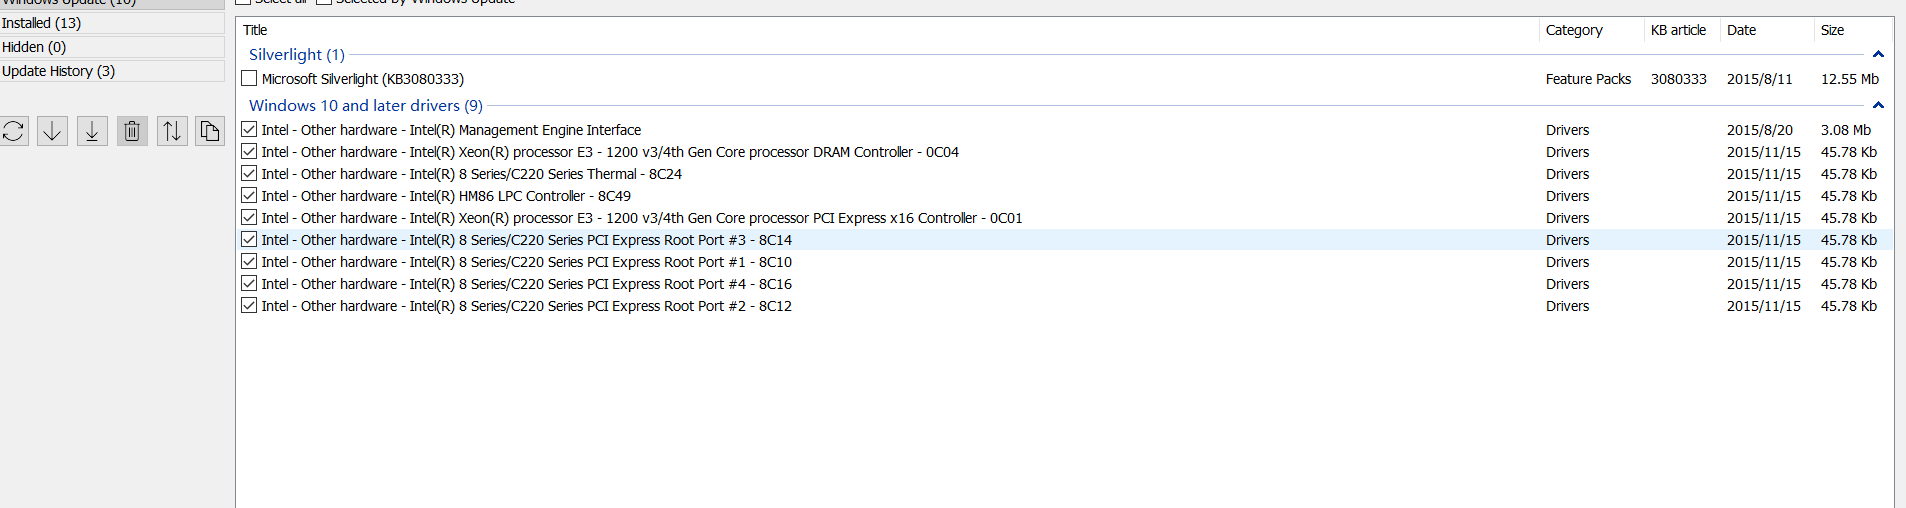Screen dimensions: 1906x508
Task: Click the 45.78 Kb size in Root Port #2 row
Action: coord(1849,306)
